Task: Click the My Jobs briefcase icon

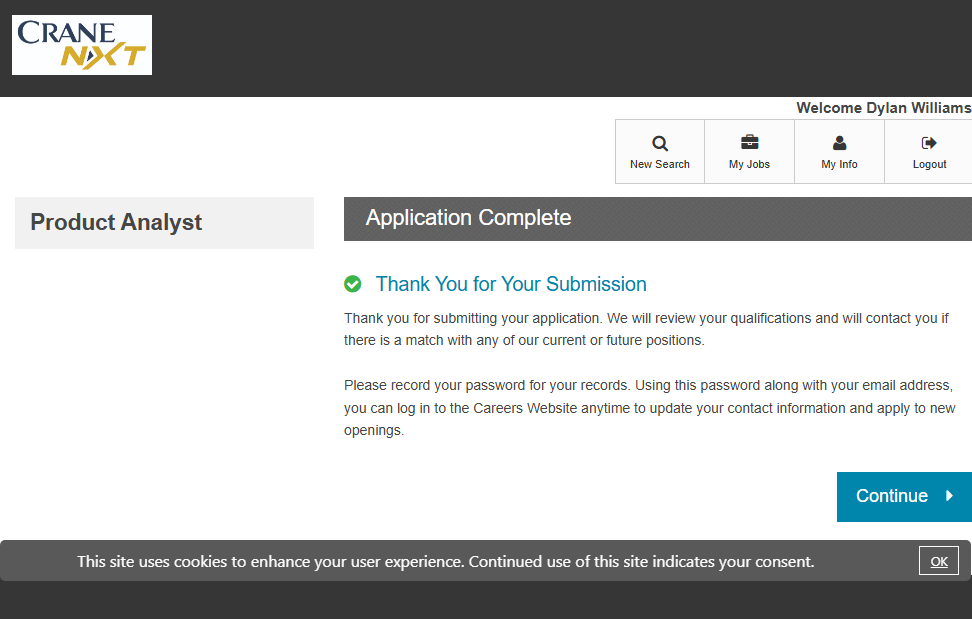Action: point(749,143)
